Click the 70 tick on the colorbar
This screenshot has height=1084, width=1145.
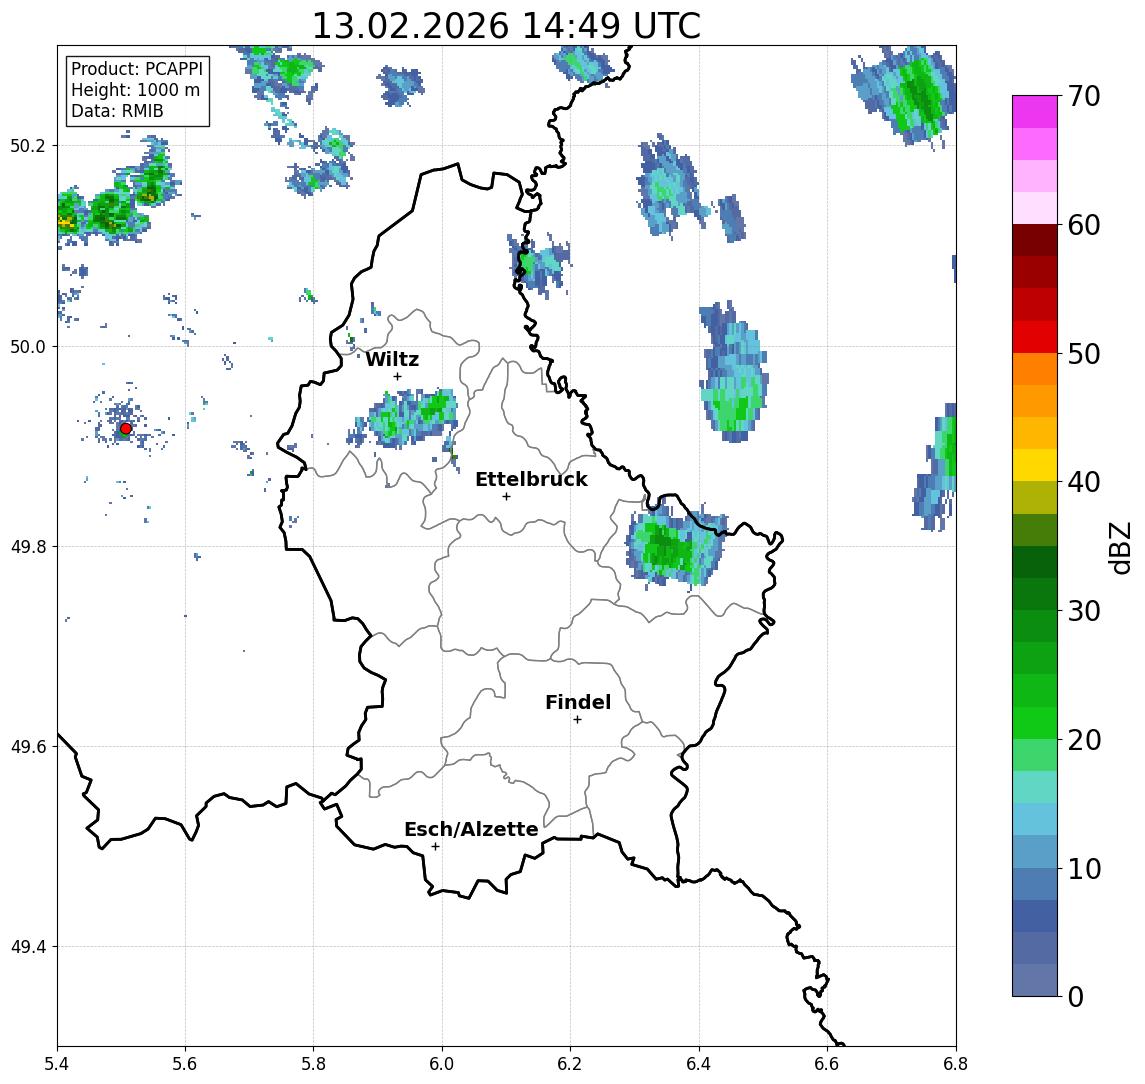(x=1084, y=96)
